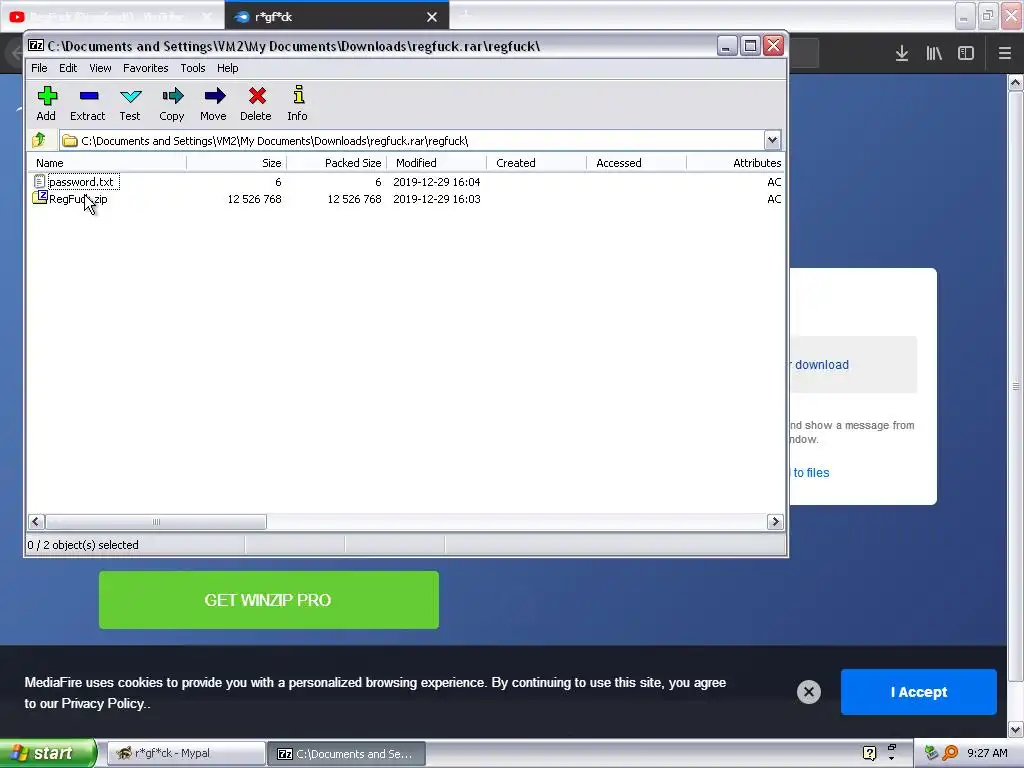Sort by Accessed column header
1024x768 pixels.
637,163
